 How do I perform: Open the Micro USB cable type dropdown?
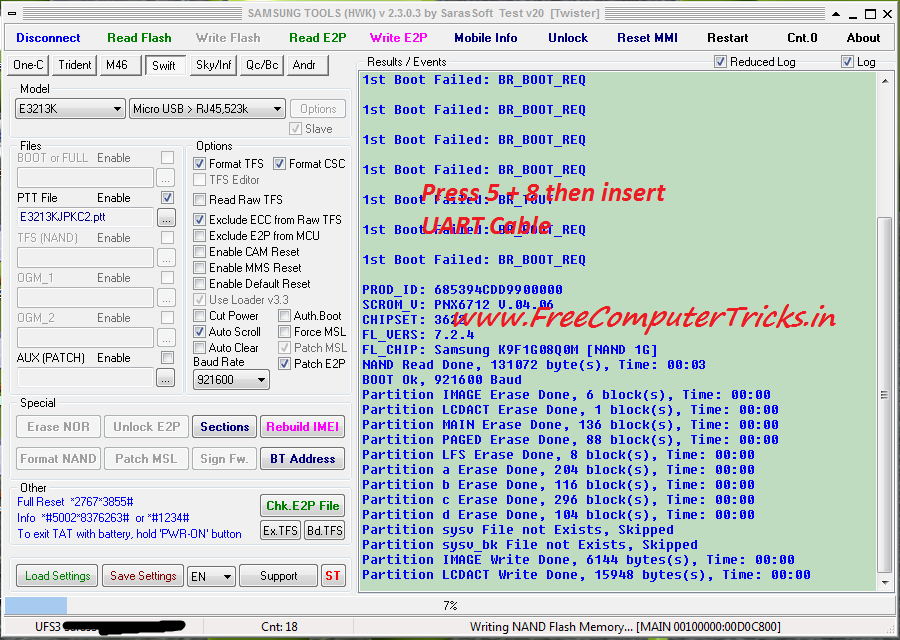pos(207,108)
